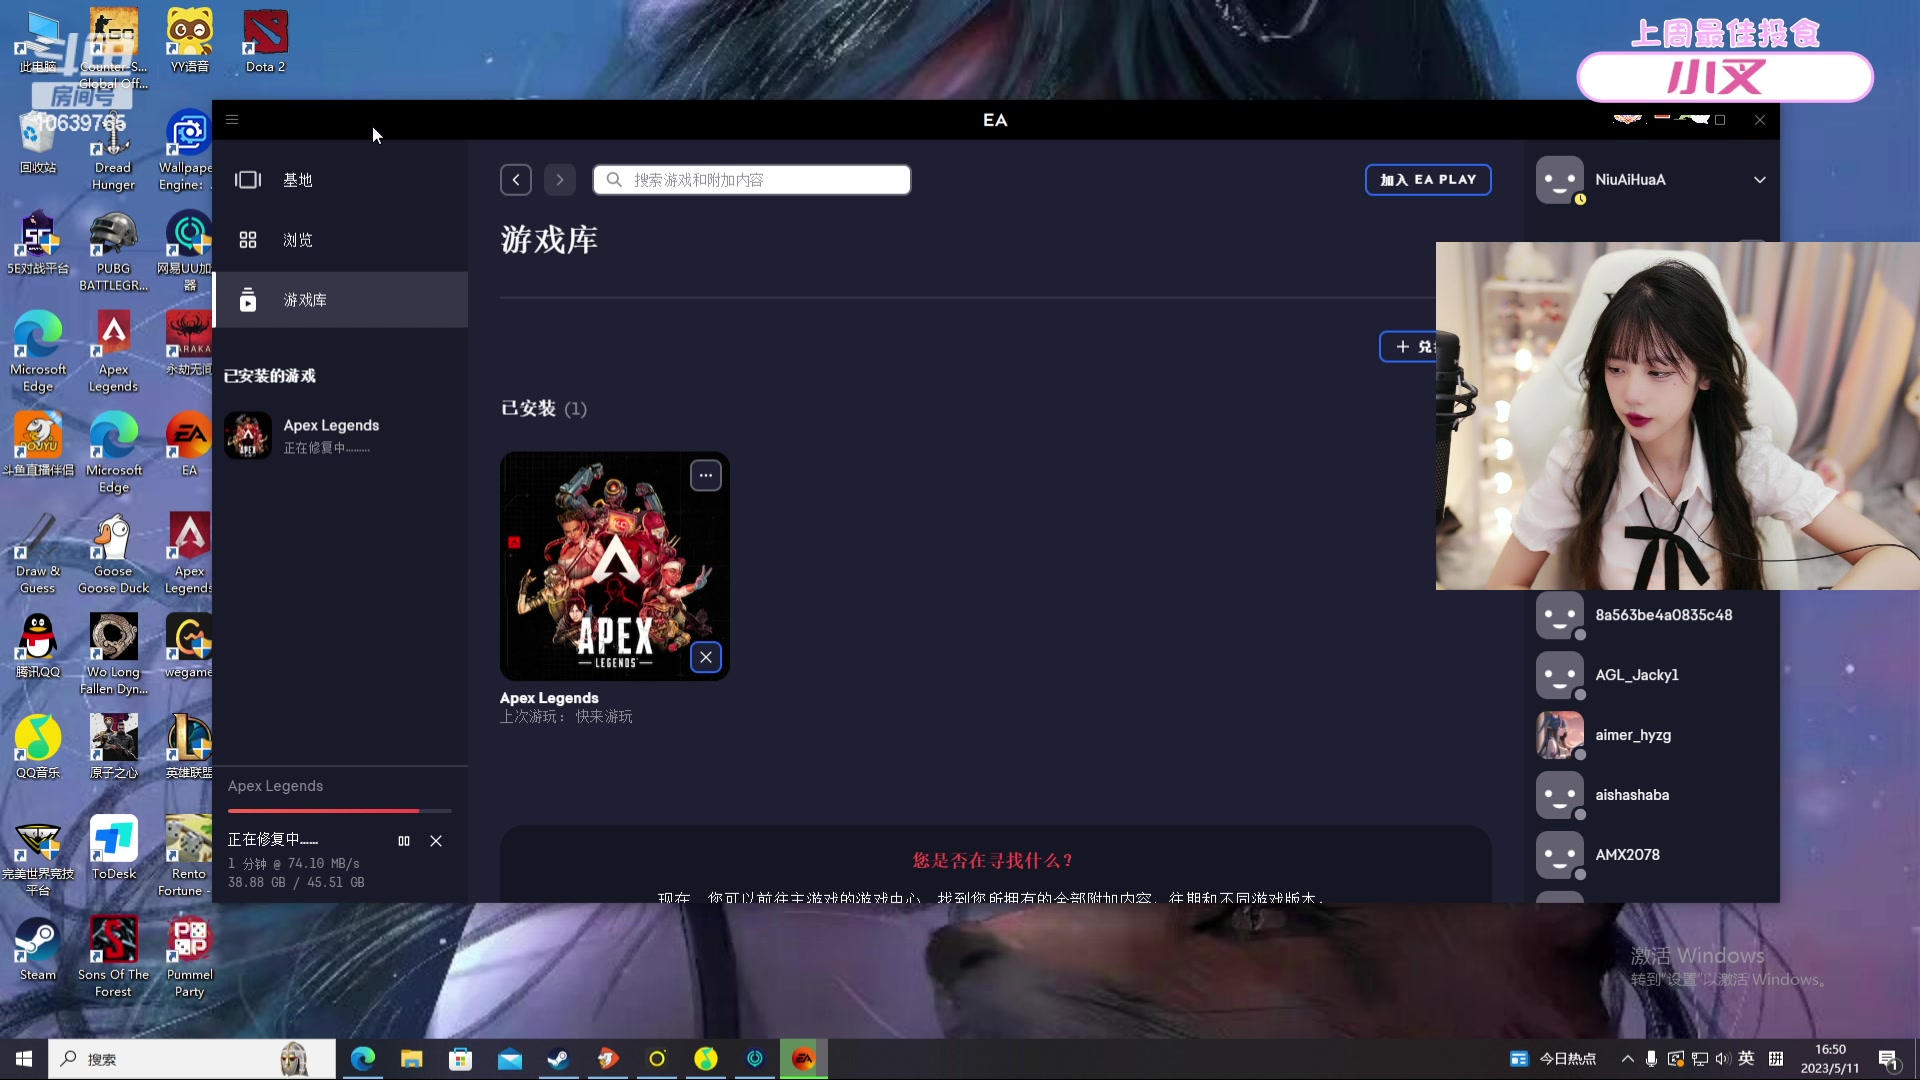Open the Mail app from taskbar
Image resolution: width=1920 pixels, height=1080 pixels.
pyautogui.click(x=510, y=1059)
